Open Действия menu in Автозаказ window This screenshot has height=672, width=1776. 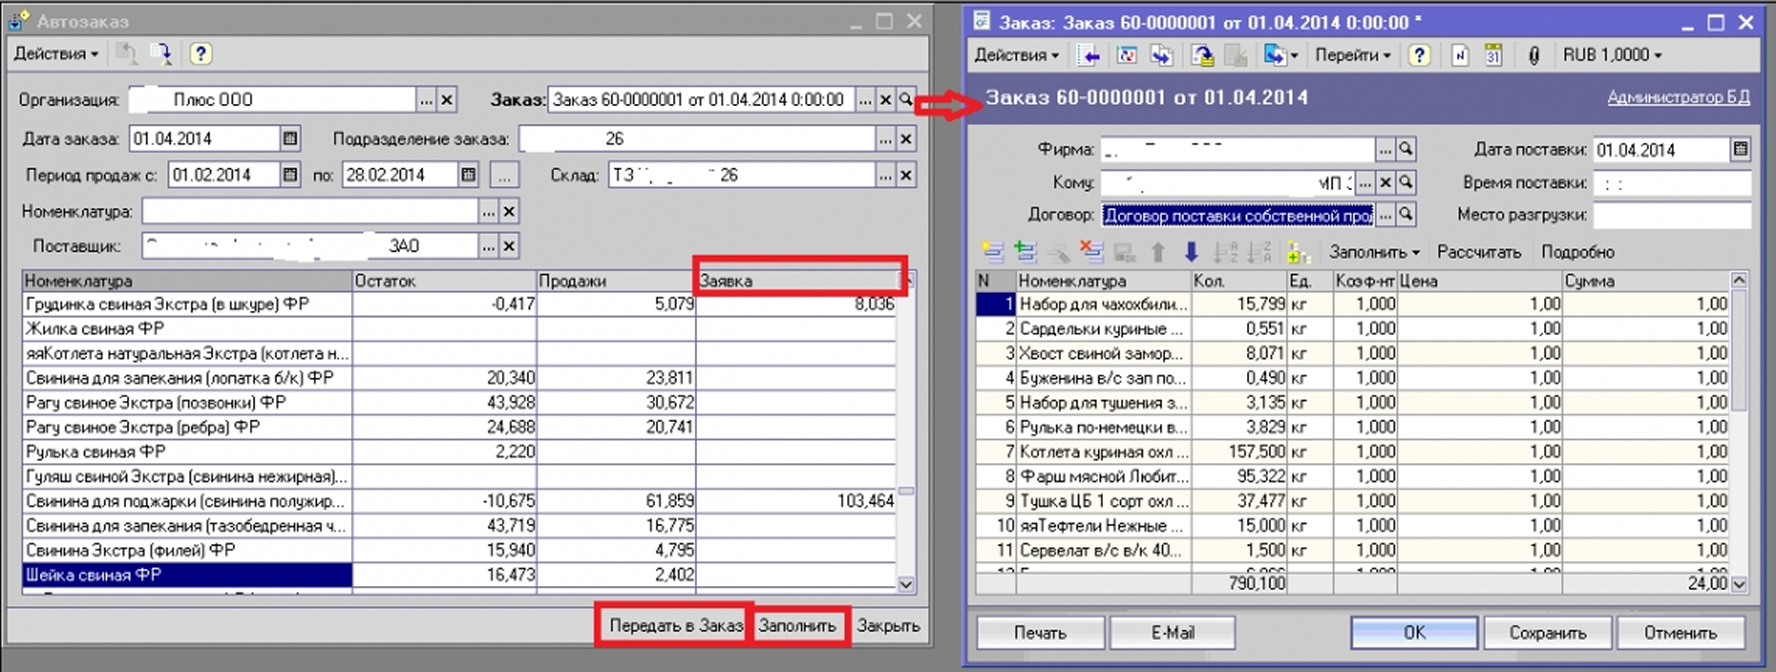(56, 54)
